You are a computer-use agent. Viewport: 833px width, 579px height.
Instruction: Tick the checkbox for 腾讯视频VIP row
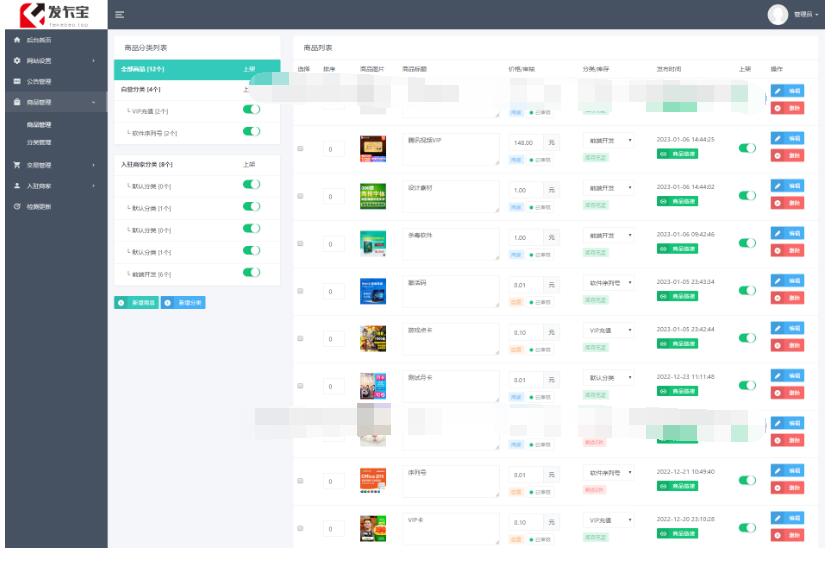(300, 148)
